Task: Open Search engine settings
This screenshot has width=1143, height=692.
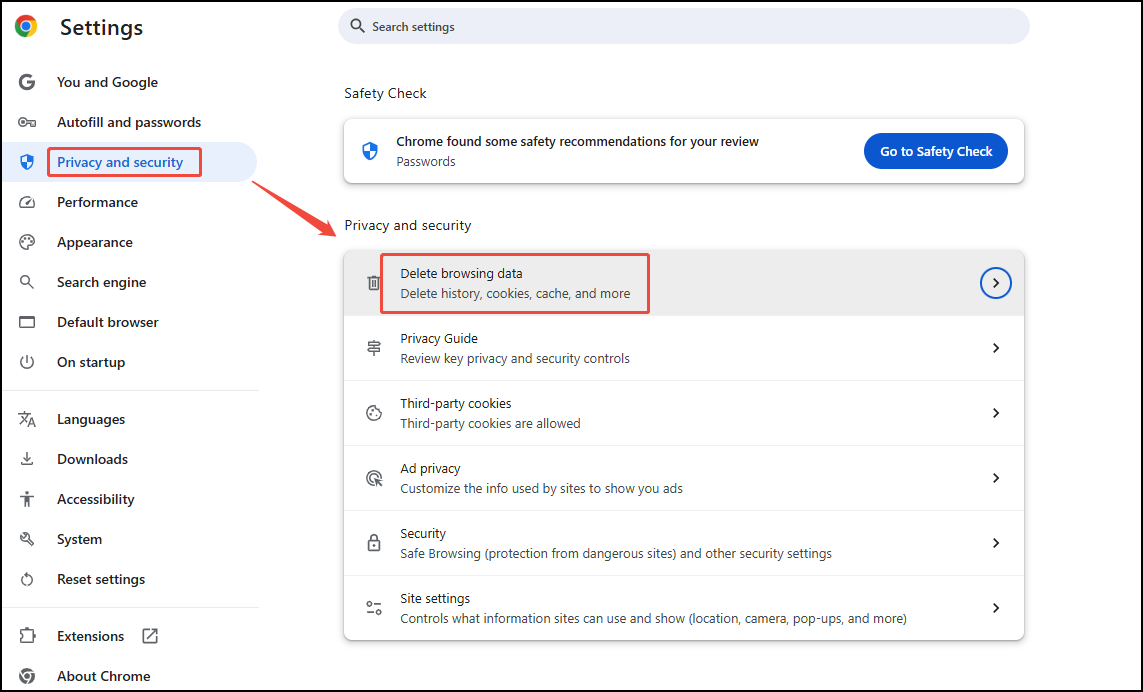Action: click(x=101, y=282)
